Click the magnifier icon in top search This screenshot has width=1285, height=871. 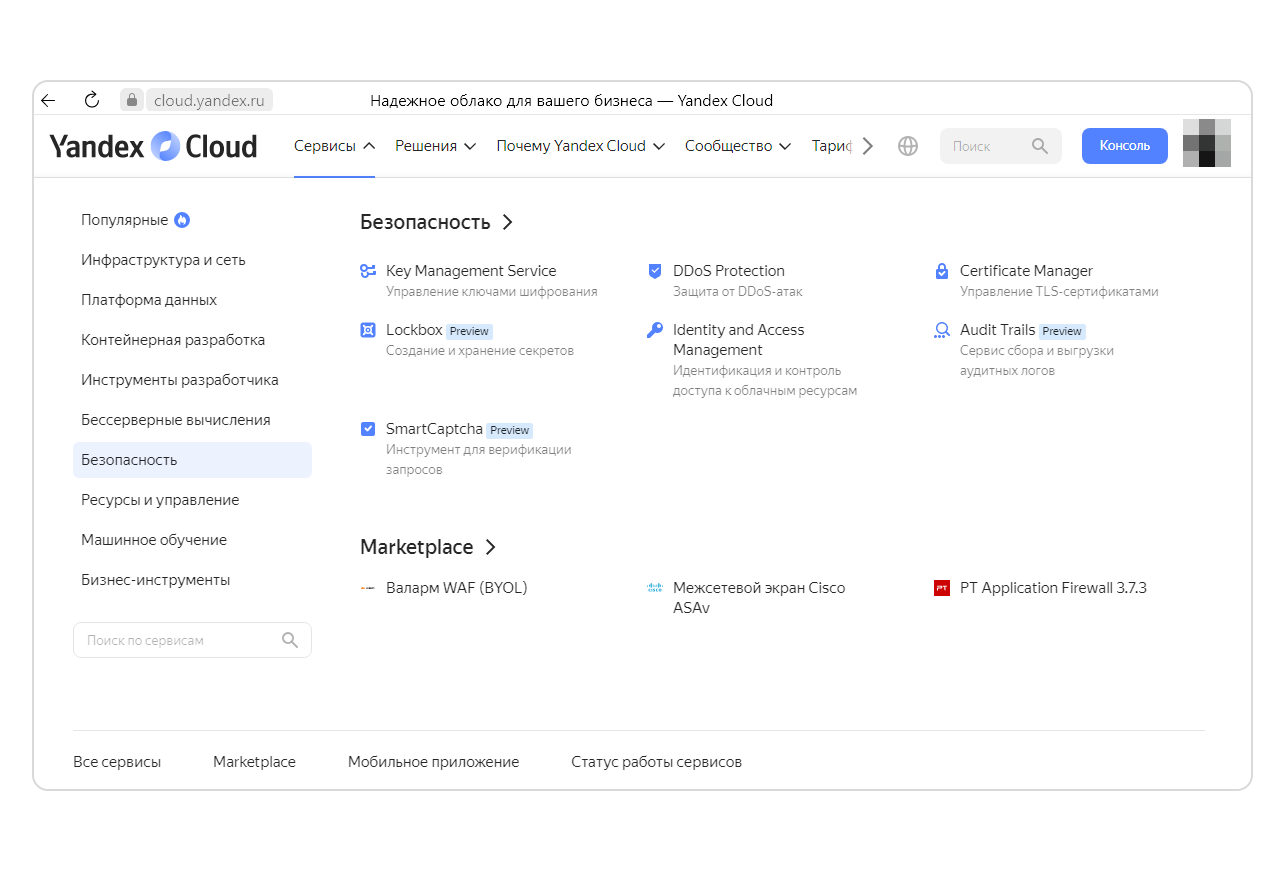pos(1040,146)
